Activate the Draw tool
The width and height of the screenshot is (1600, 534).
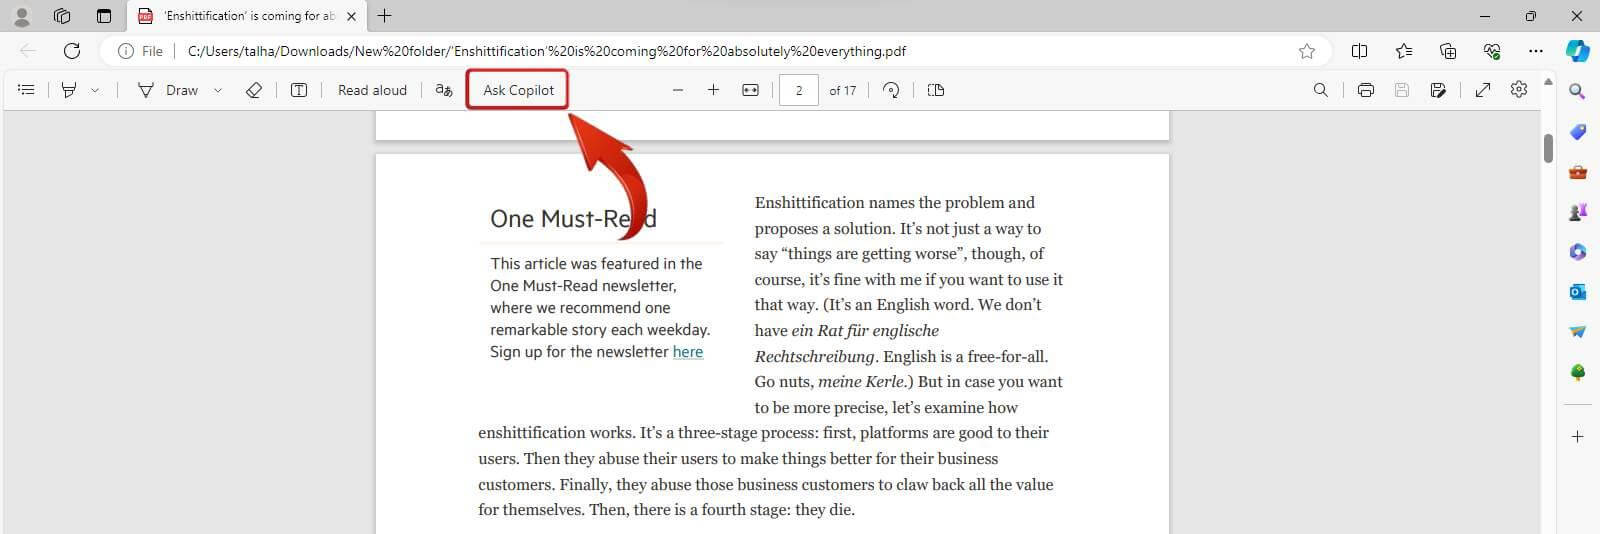click(x=168, y=90)
